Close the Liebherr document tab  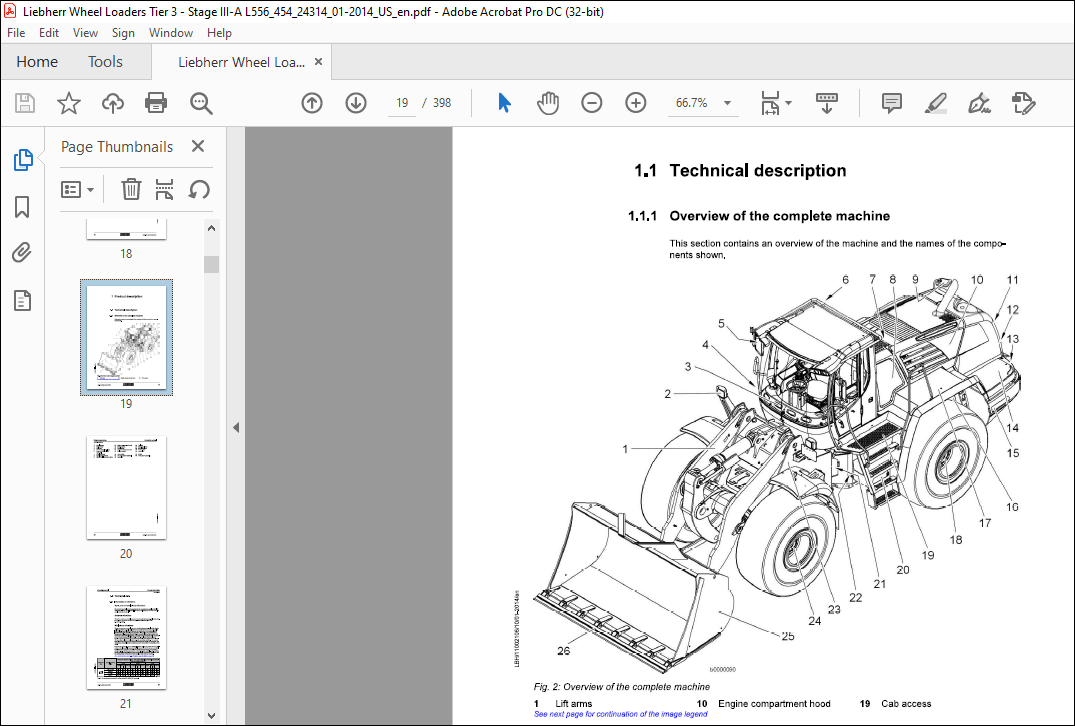318,62
